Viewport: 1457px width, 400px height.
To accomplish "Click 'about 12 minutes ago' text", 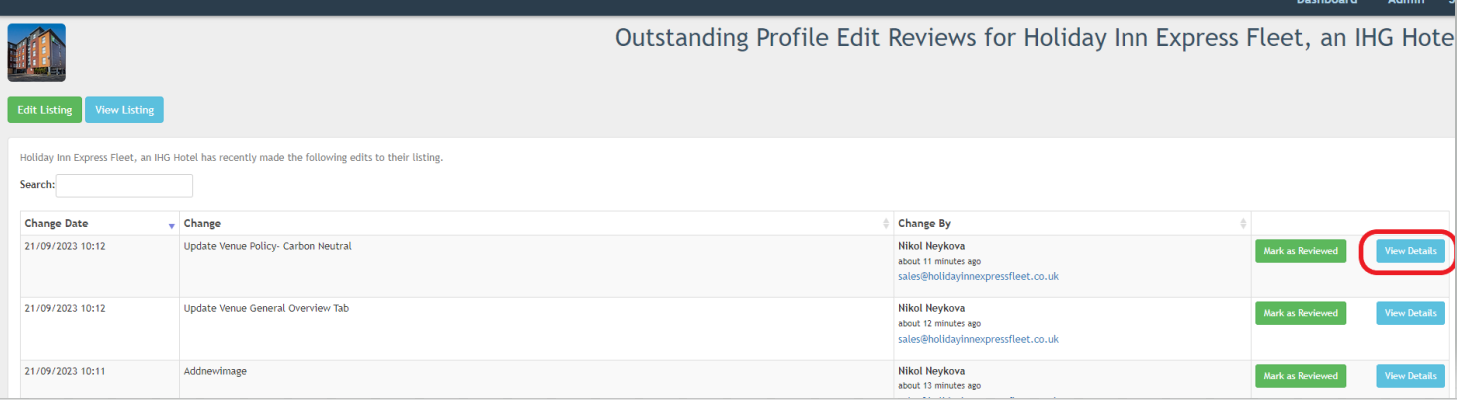I will point(939,324).
